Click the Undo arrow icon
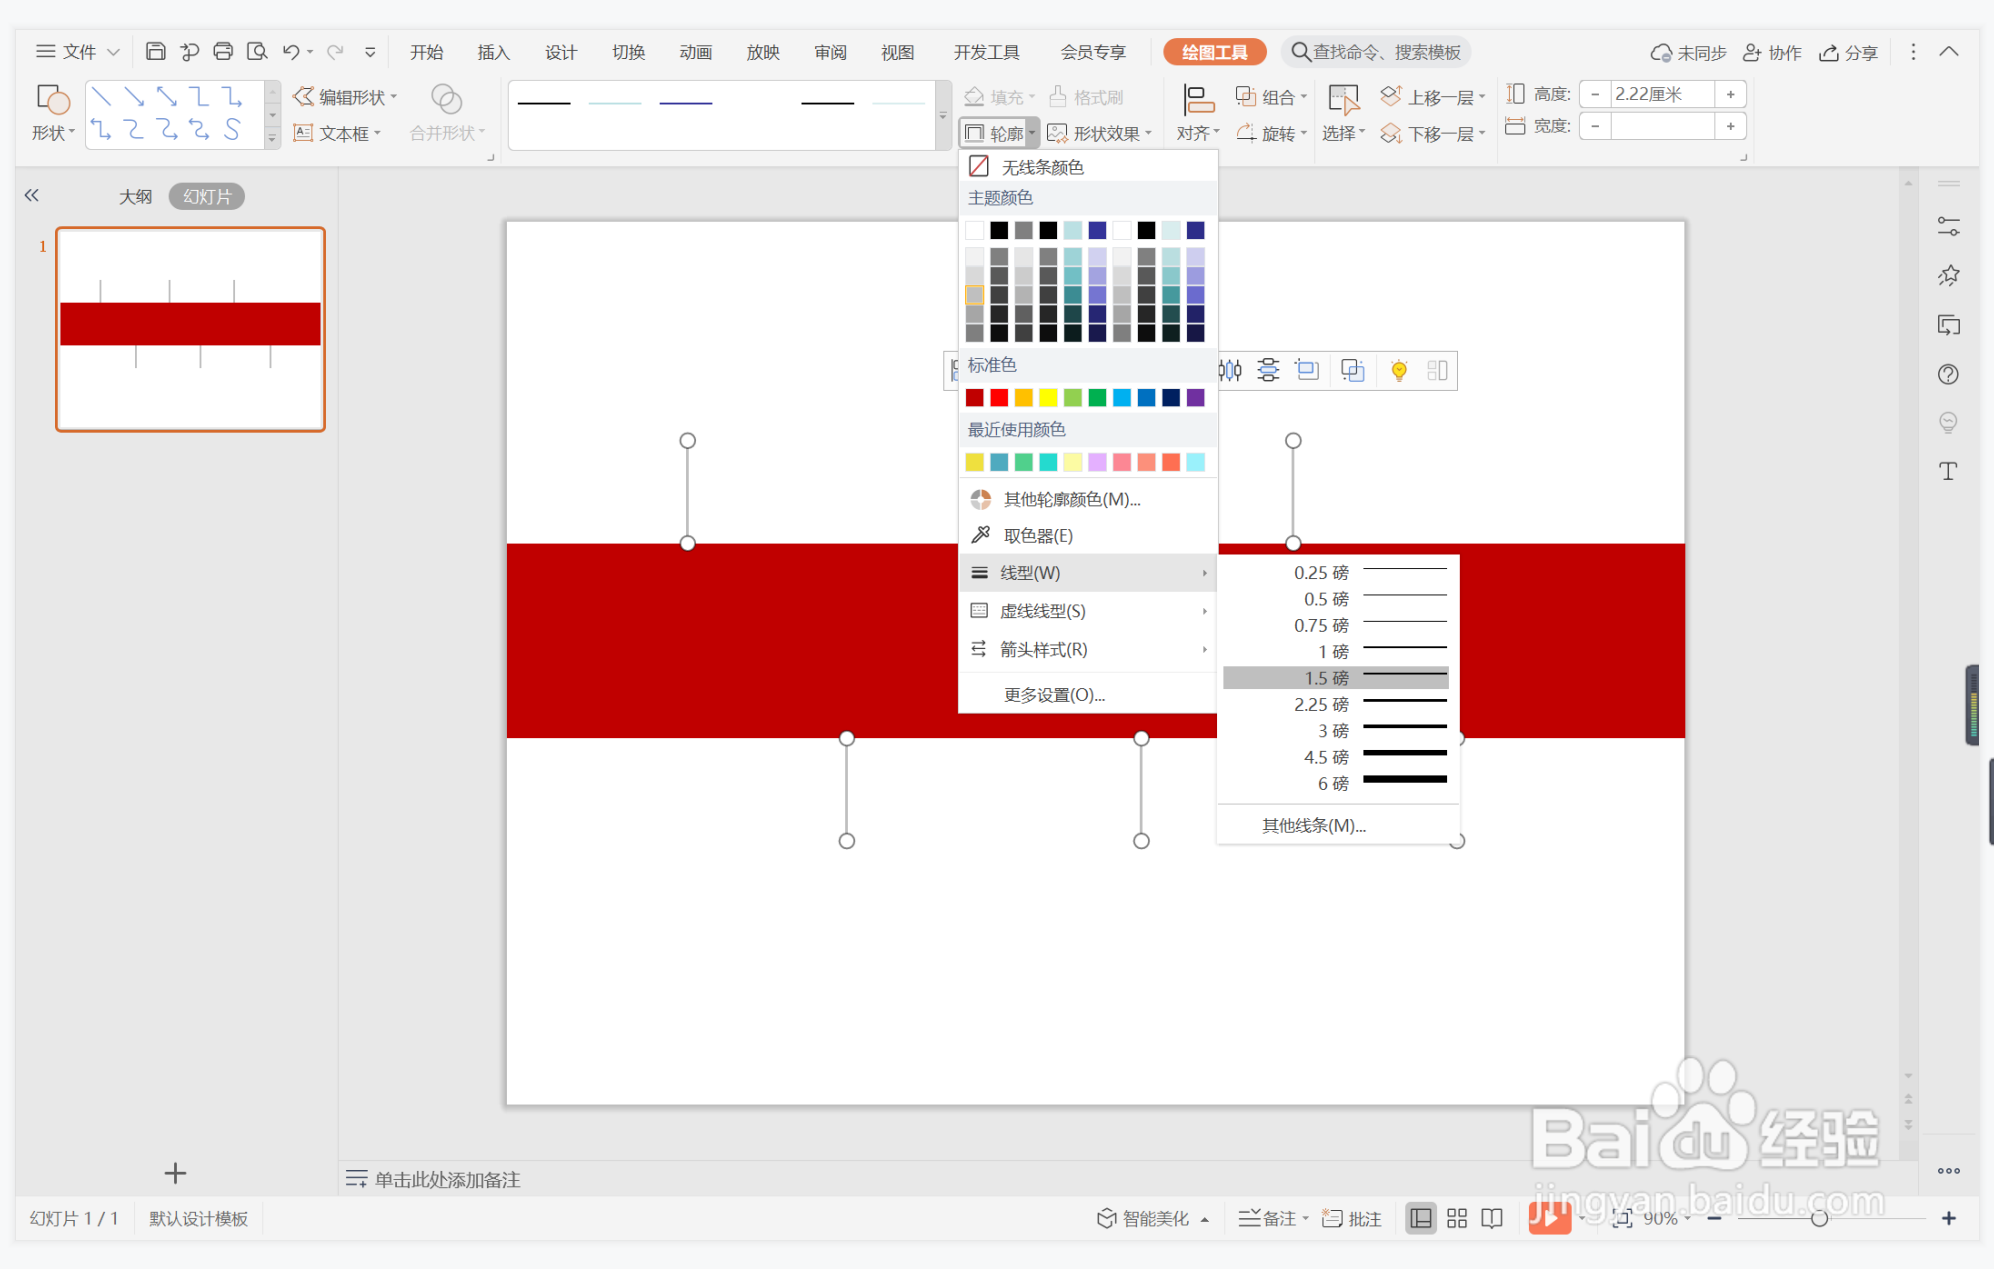Image resolution: width=1994 pixels, height=1269 pixels. 290,52
